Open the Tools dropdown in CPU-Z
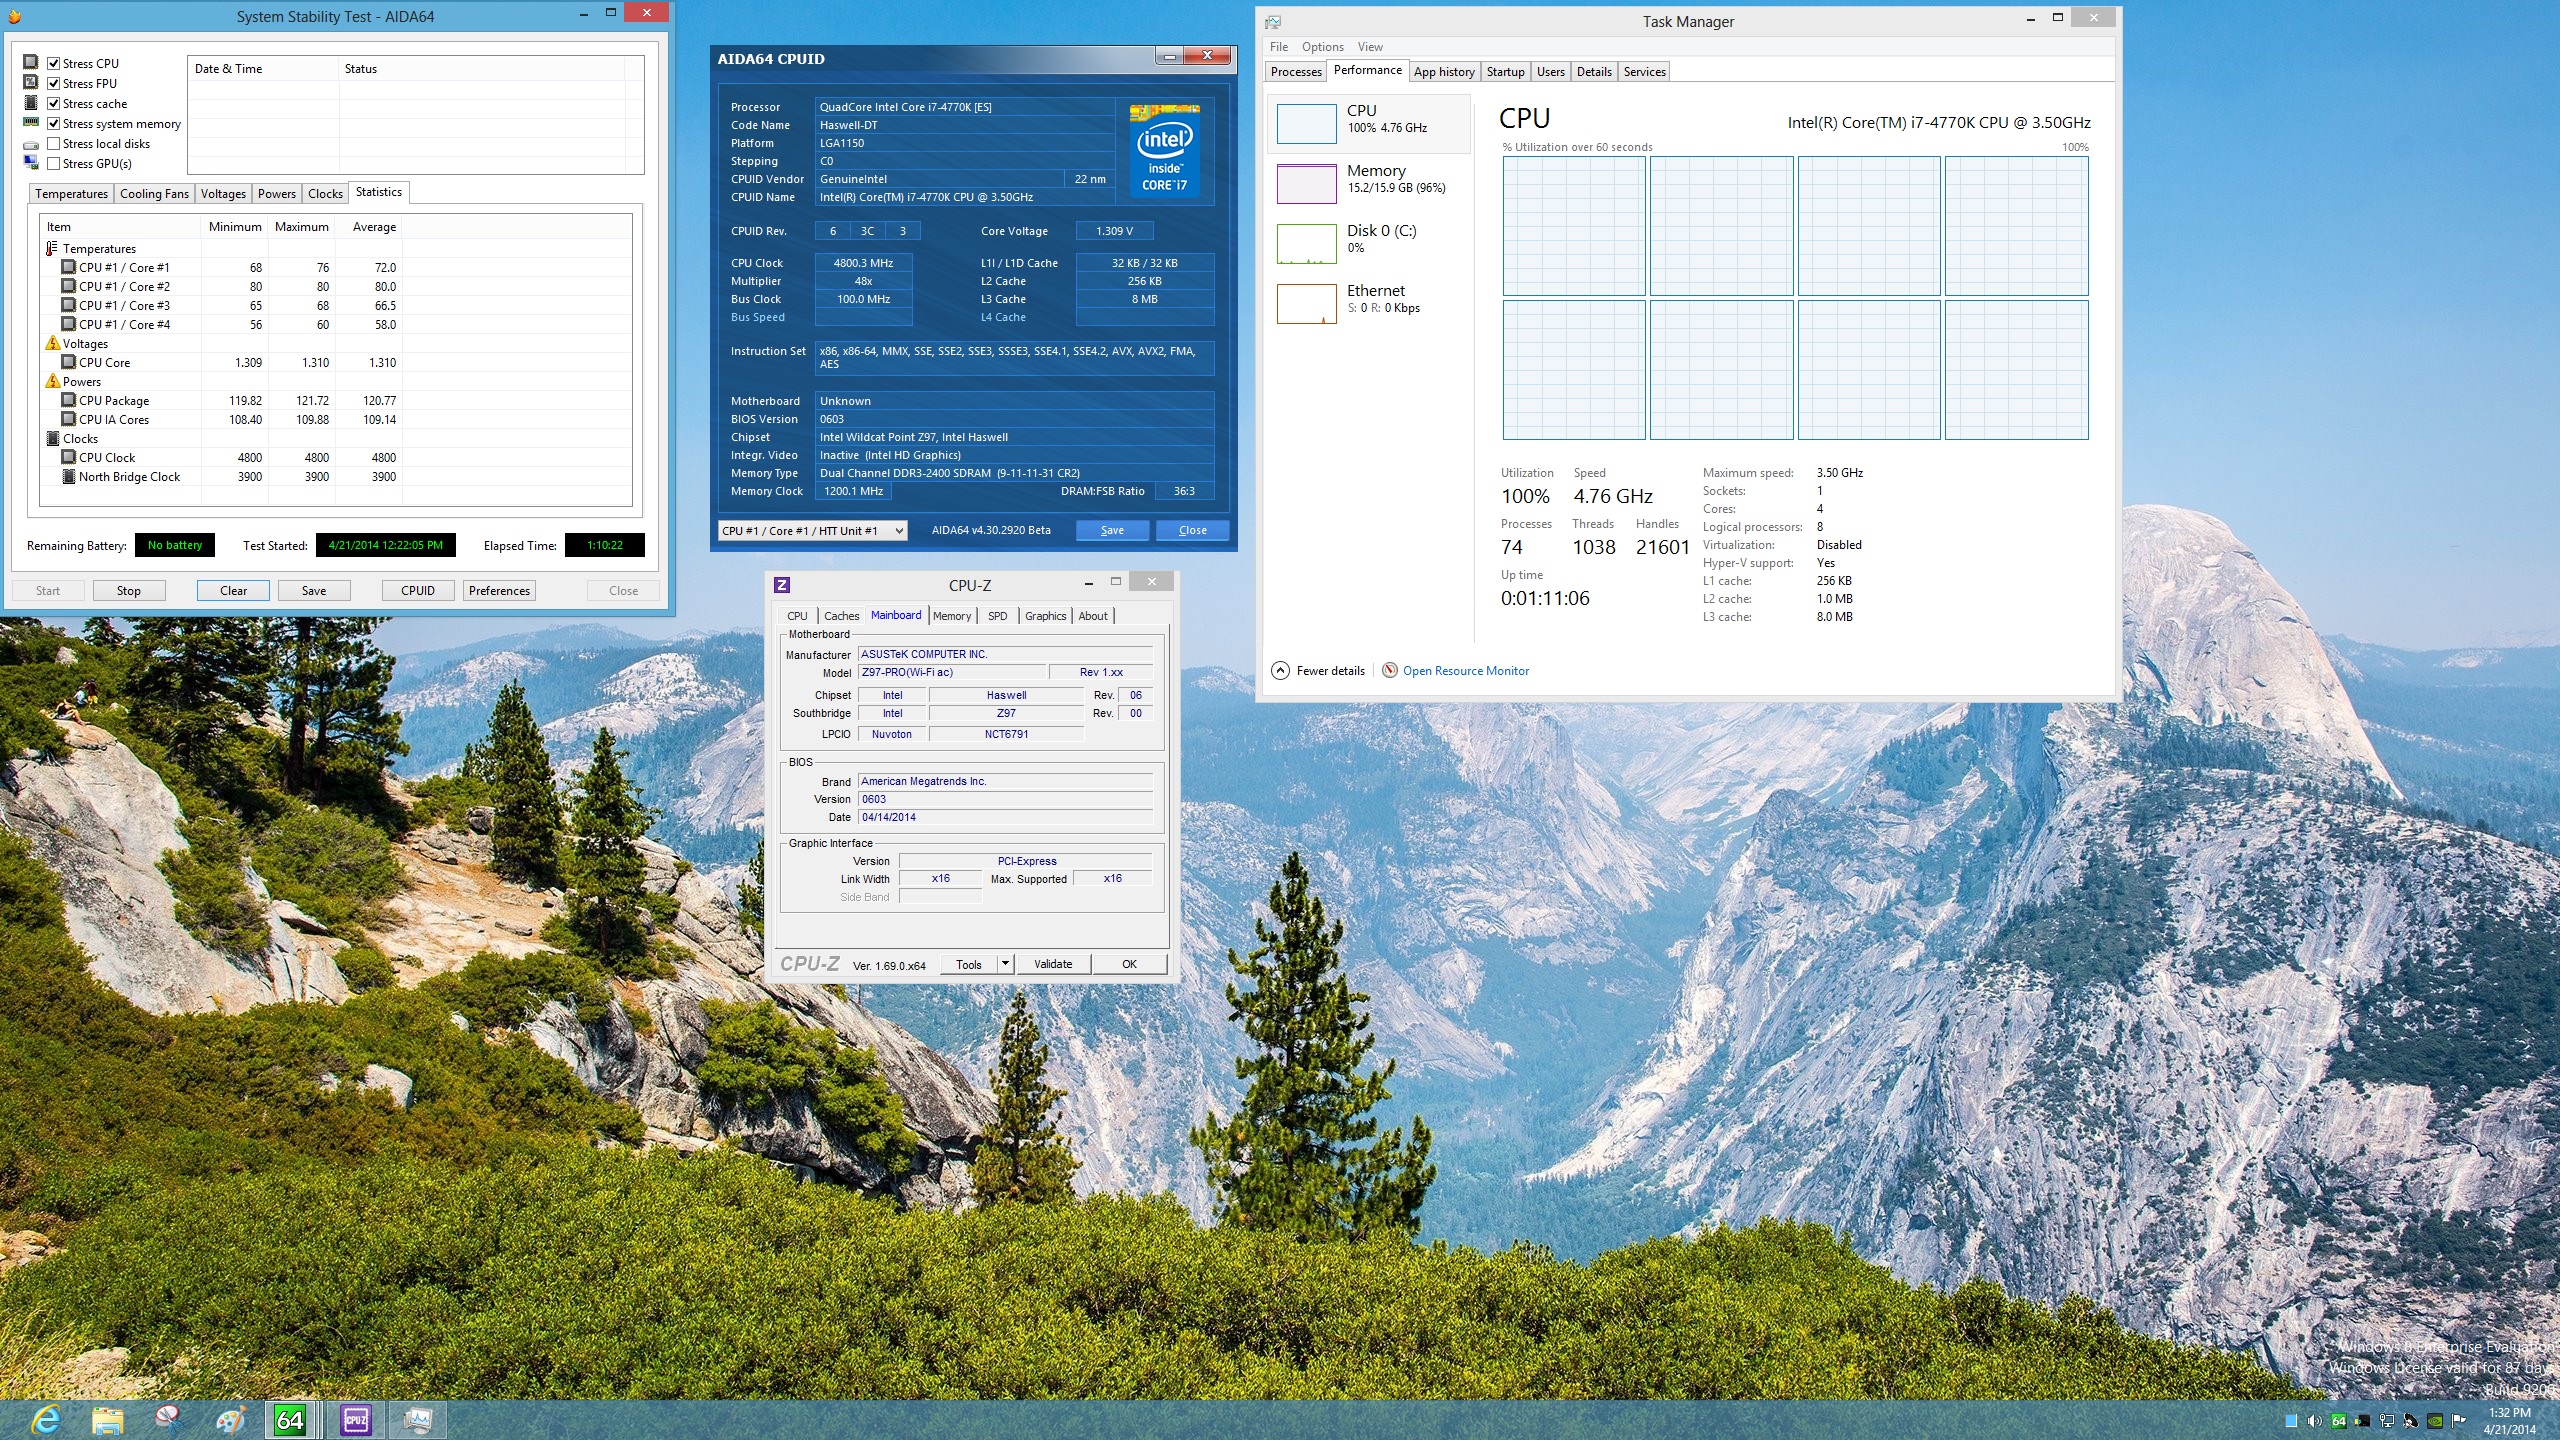The width and height of the screenshot is (2560, 1440). (1007, 963)
